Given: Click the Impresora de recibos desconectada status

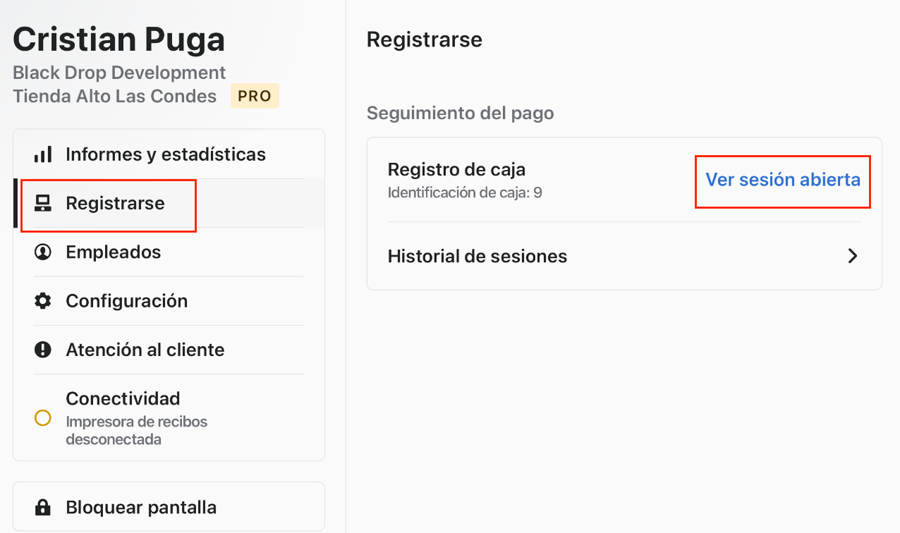Looking at the screenshot, I should point(136,430).
